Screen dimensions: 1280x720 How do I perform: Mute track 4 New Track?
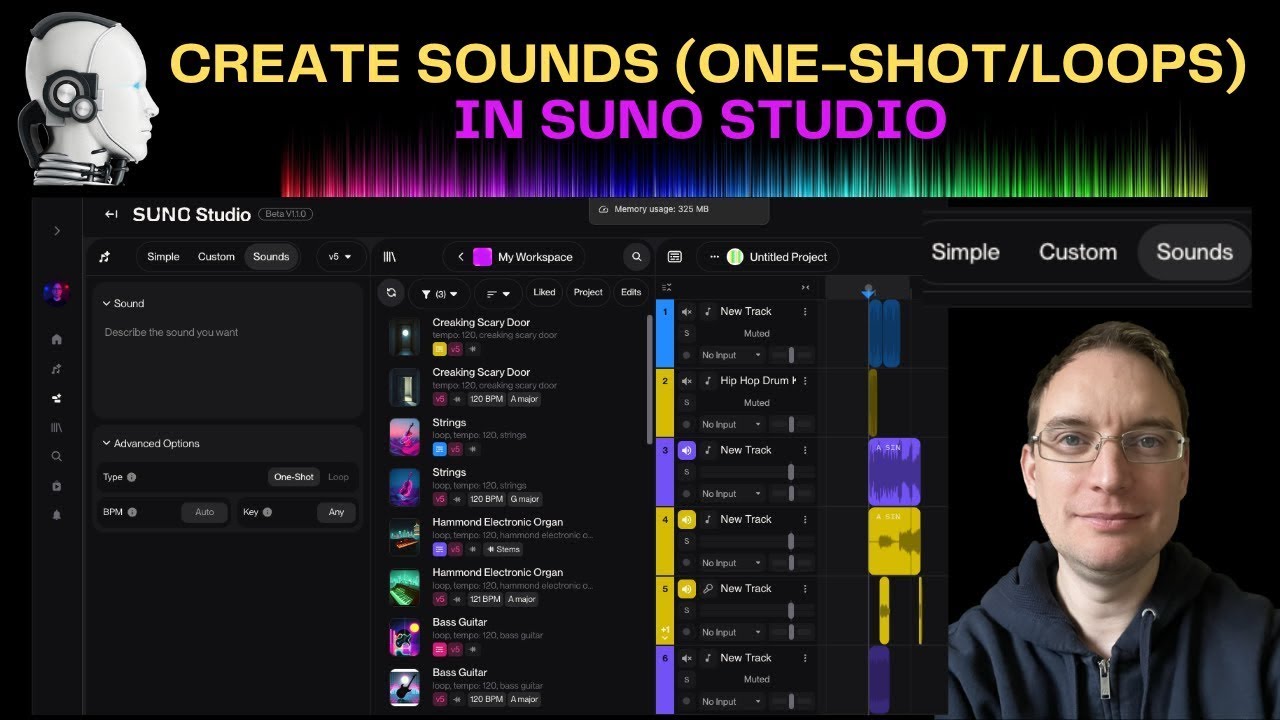coord(687,519)
